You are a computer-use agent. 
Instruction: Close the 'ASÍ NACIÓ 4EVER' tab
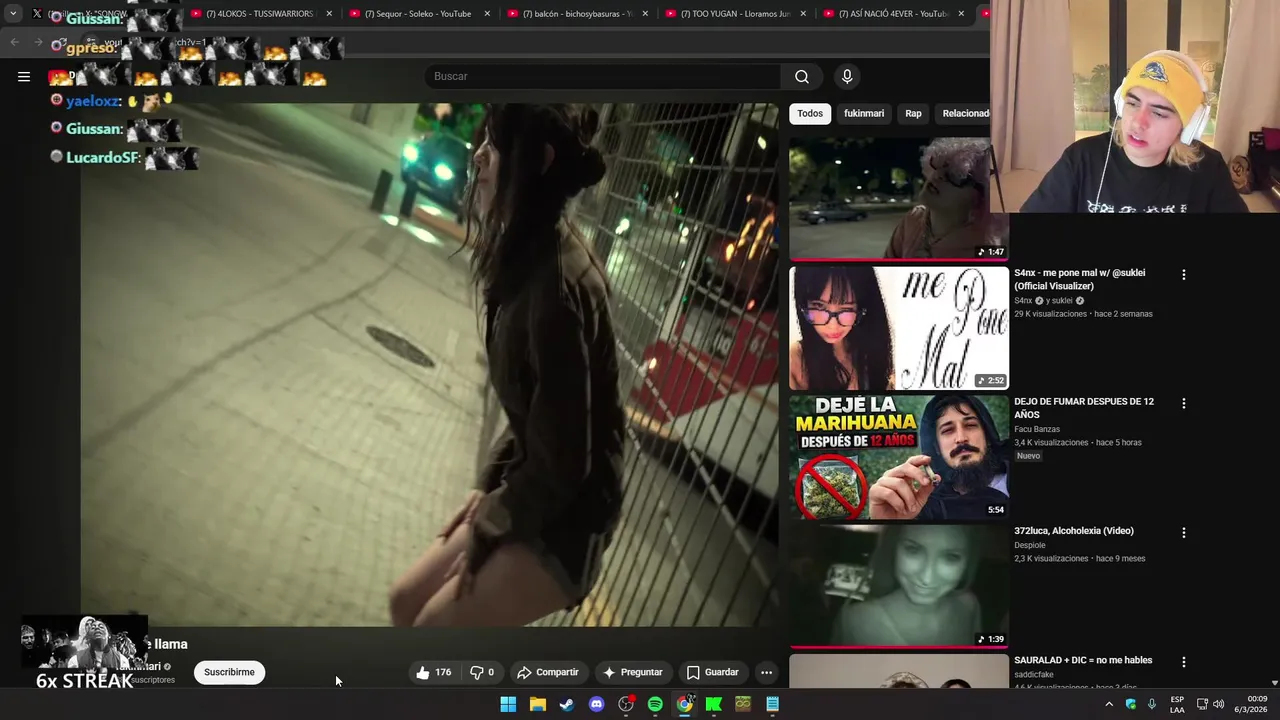click(961, 14)
